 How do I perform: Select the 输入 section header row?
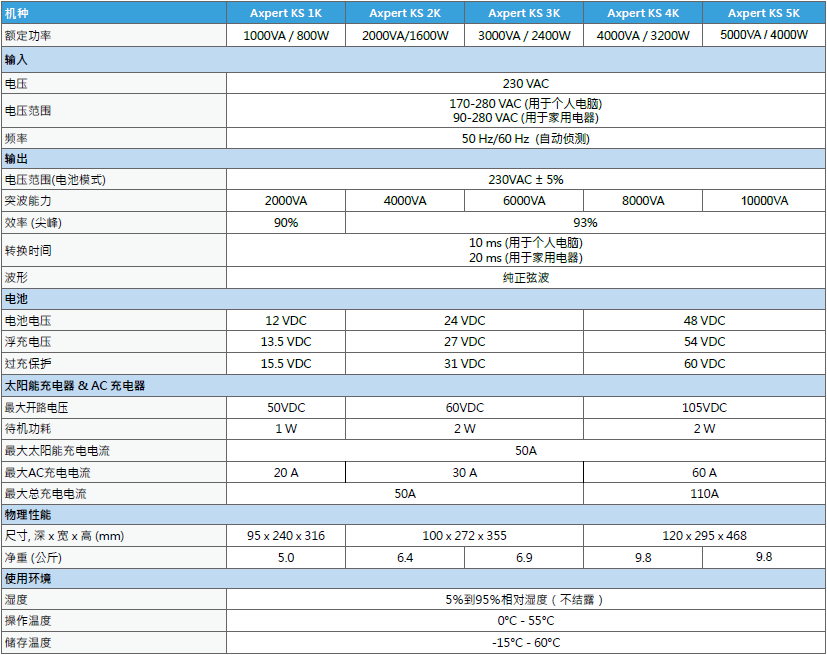pos(414,60)
